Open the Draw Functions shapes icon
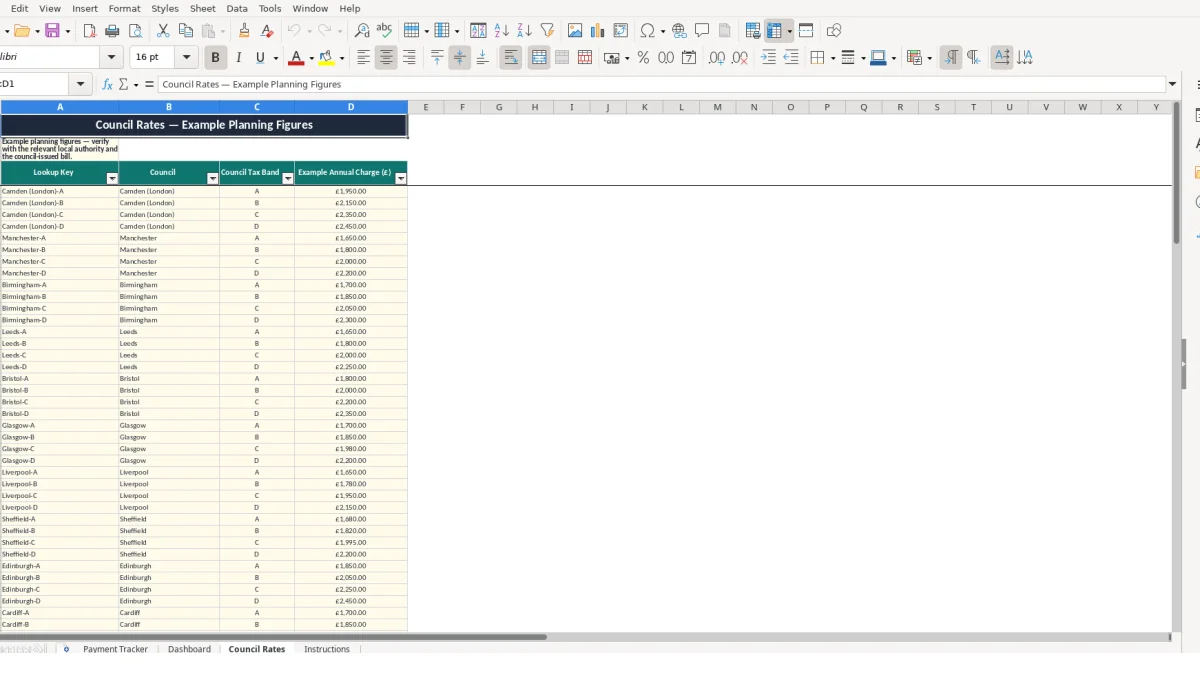Viewport: 1200px width, 675px height. [x=834, y=31]
